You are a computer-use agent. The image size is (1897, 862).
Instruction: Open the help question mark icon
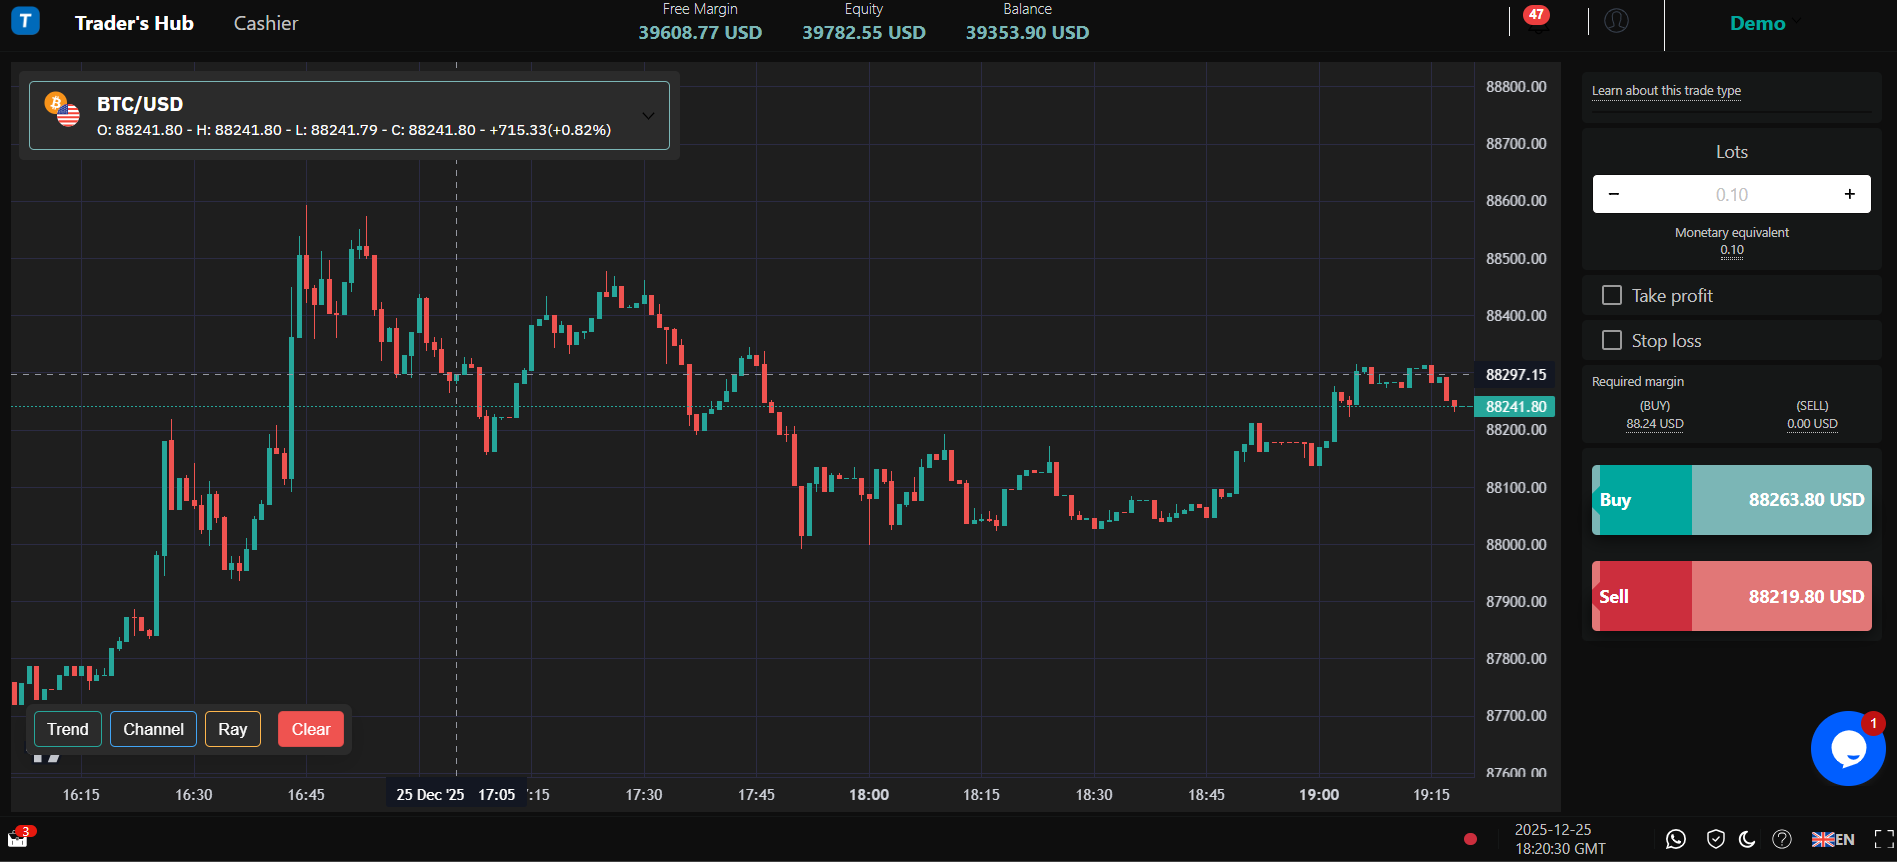[1782, 839]
